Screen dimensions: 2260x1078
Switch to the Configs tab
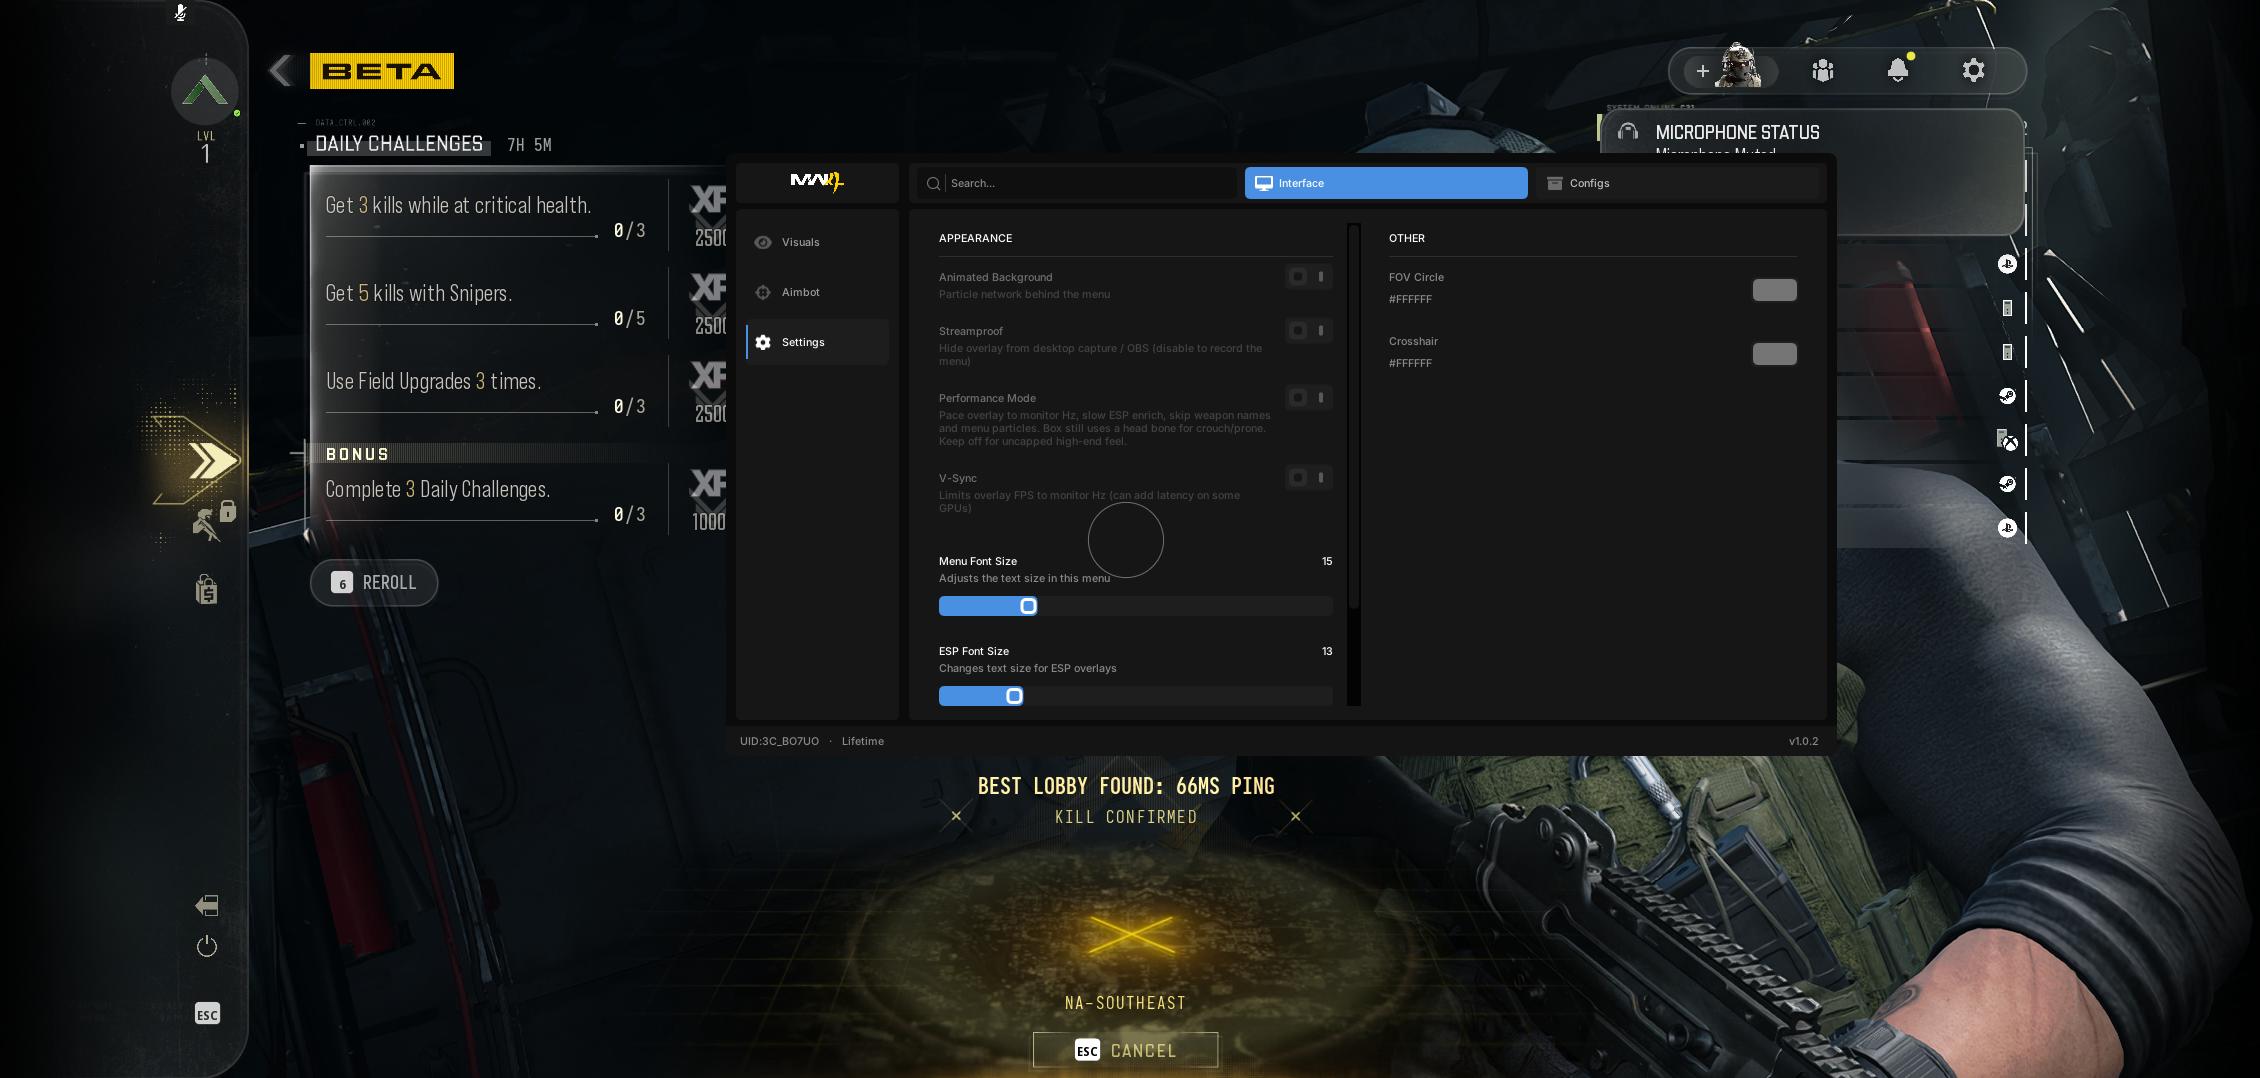[1677, 183]
